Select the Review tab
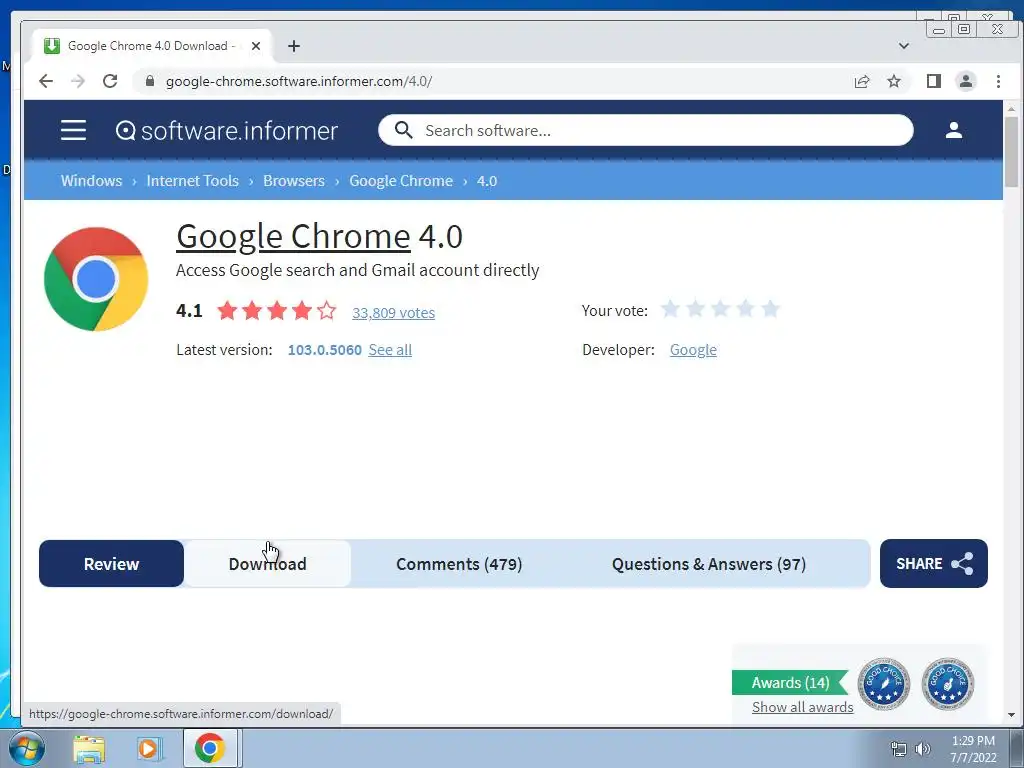 (111, 564)
